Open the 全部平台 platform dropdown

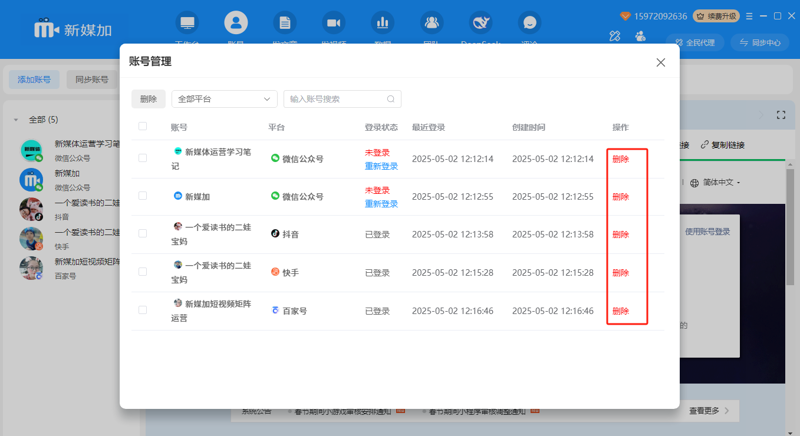[x=224, y=99]
